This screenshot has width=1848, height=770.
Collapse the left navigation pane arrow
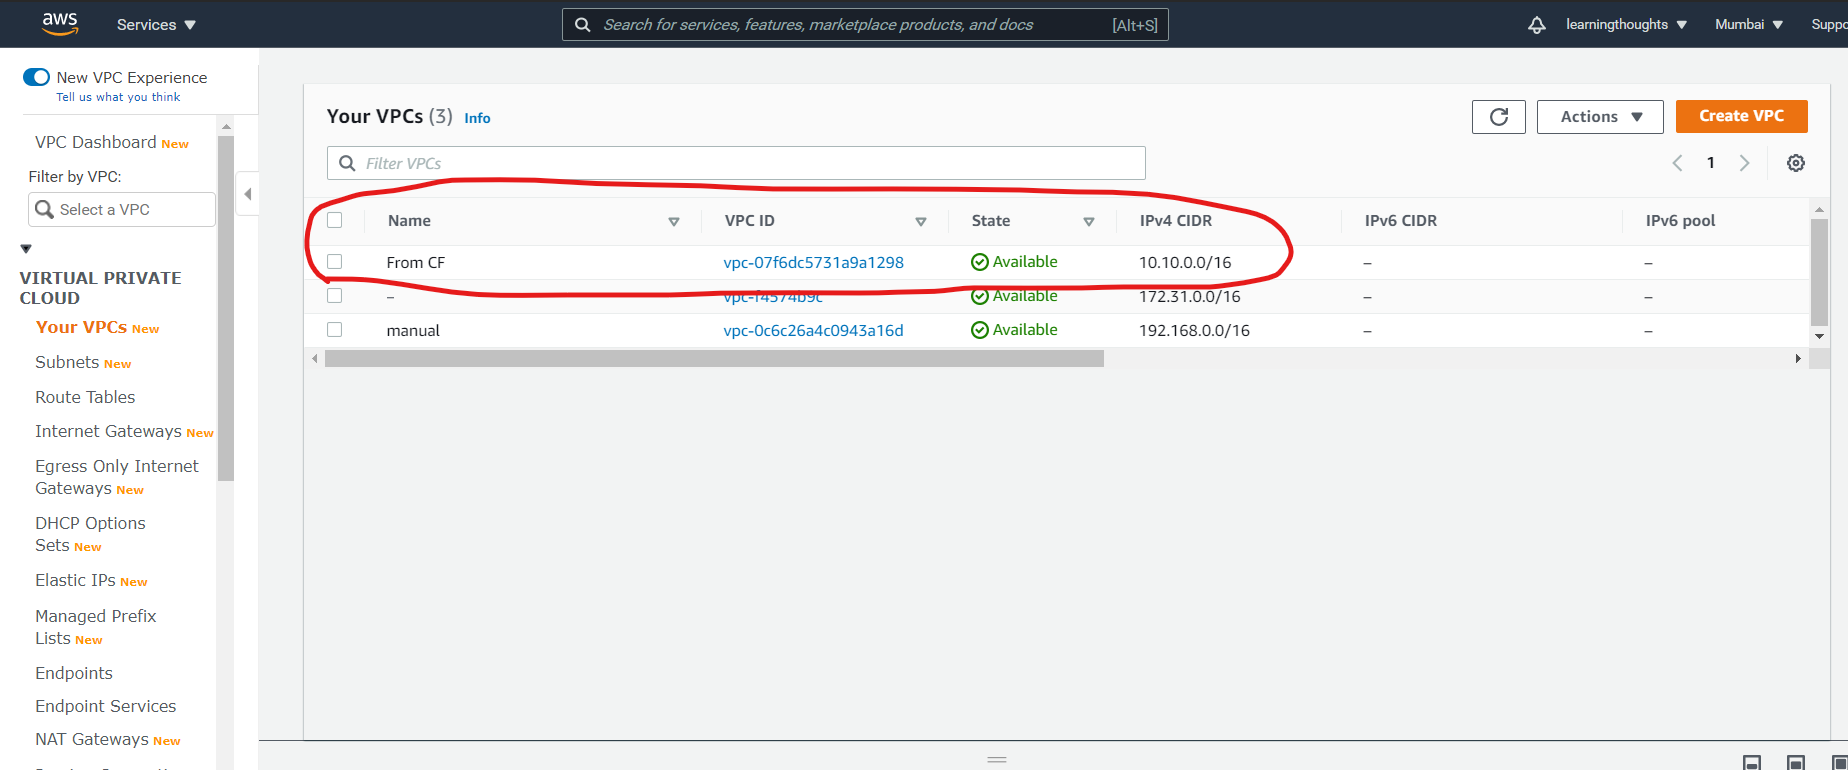coord(247,194)
